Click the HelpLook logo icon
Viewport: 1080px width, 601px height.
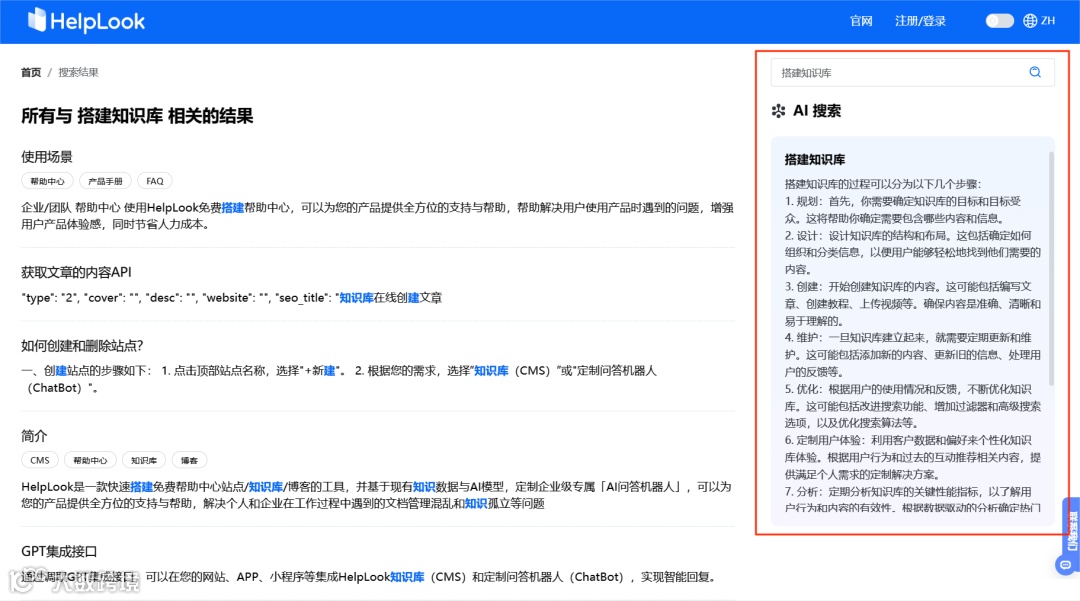tap(37, 20)
